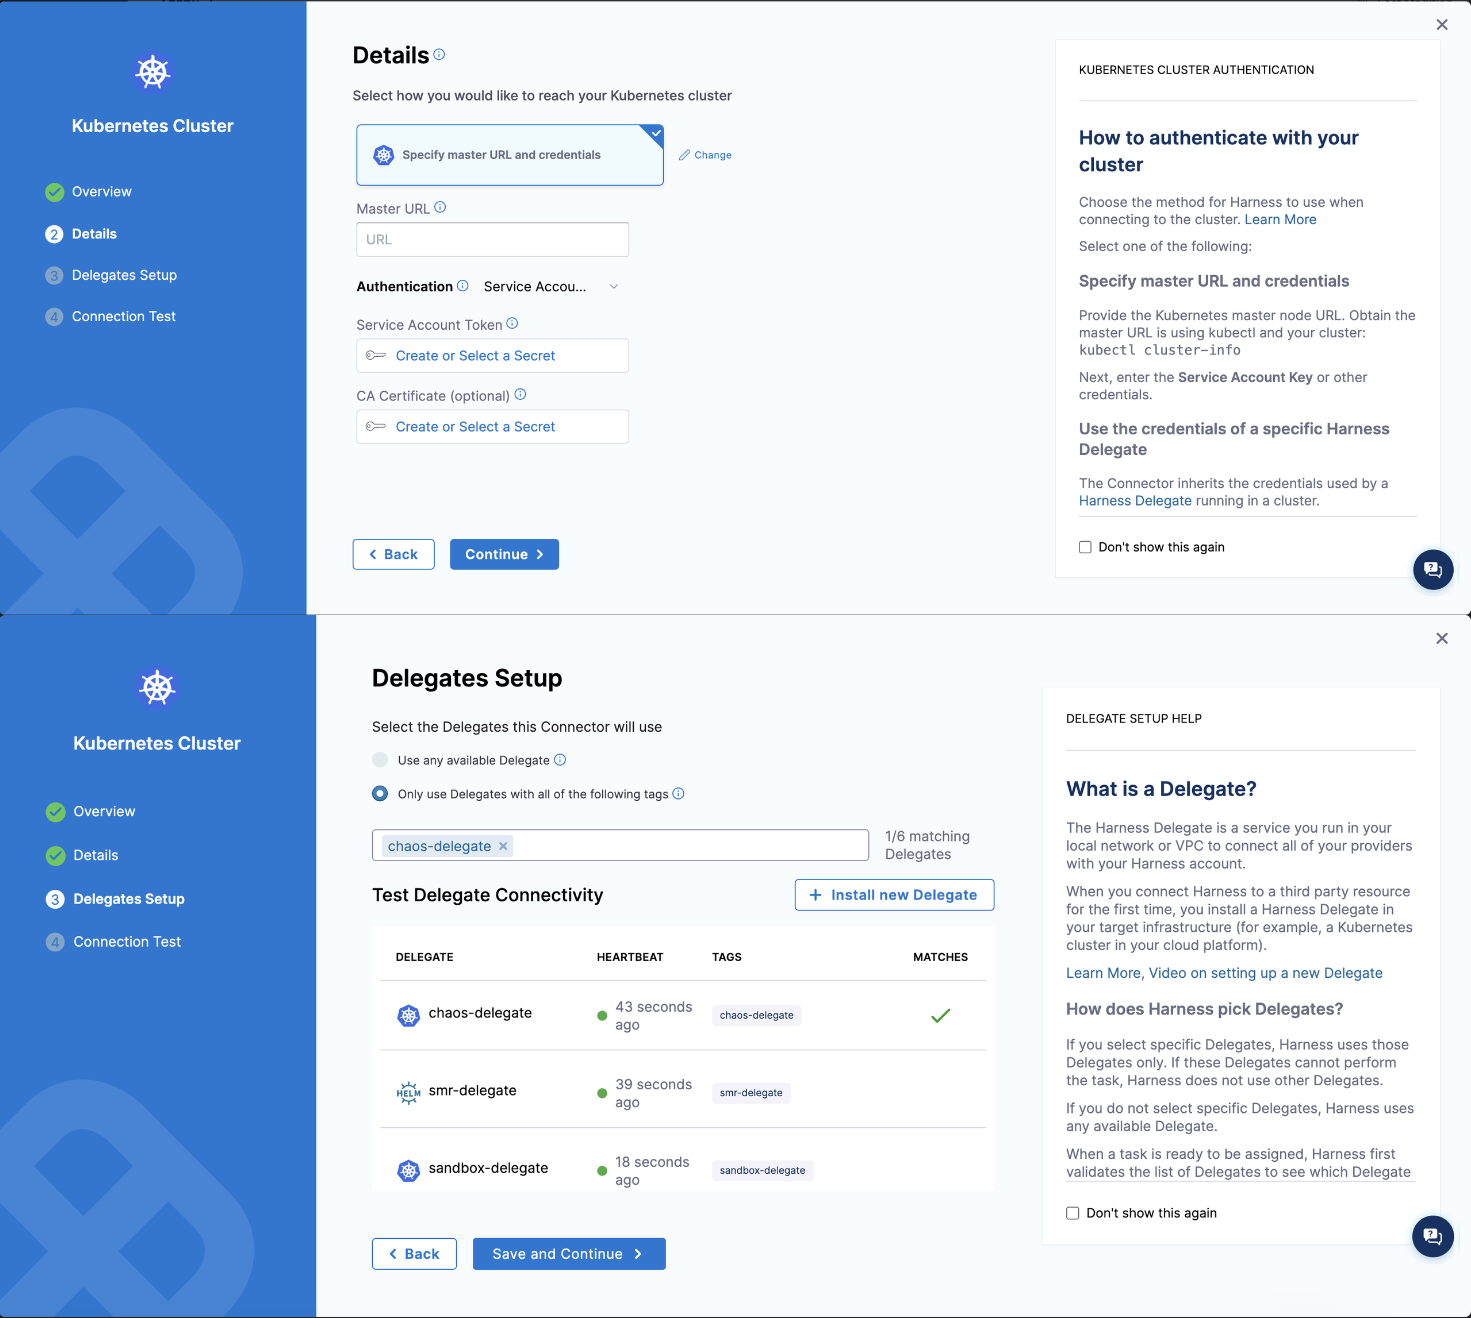
Task: Open Learn More, Video on setting up Delegate link
Action: pyautogui.click(x=1224, y=973)
